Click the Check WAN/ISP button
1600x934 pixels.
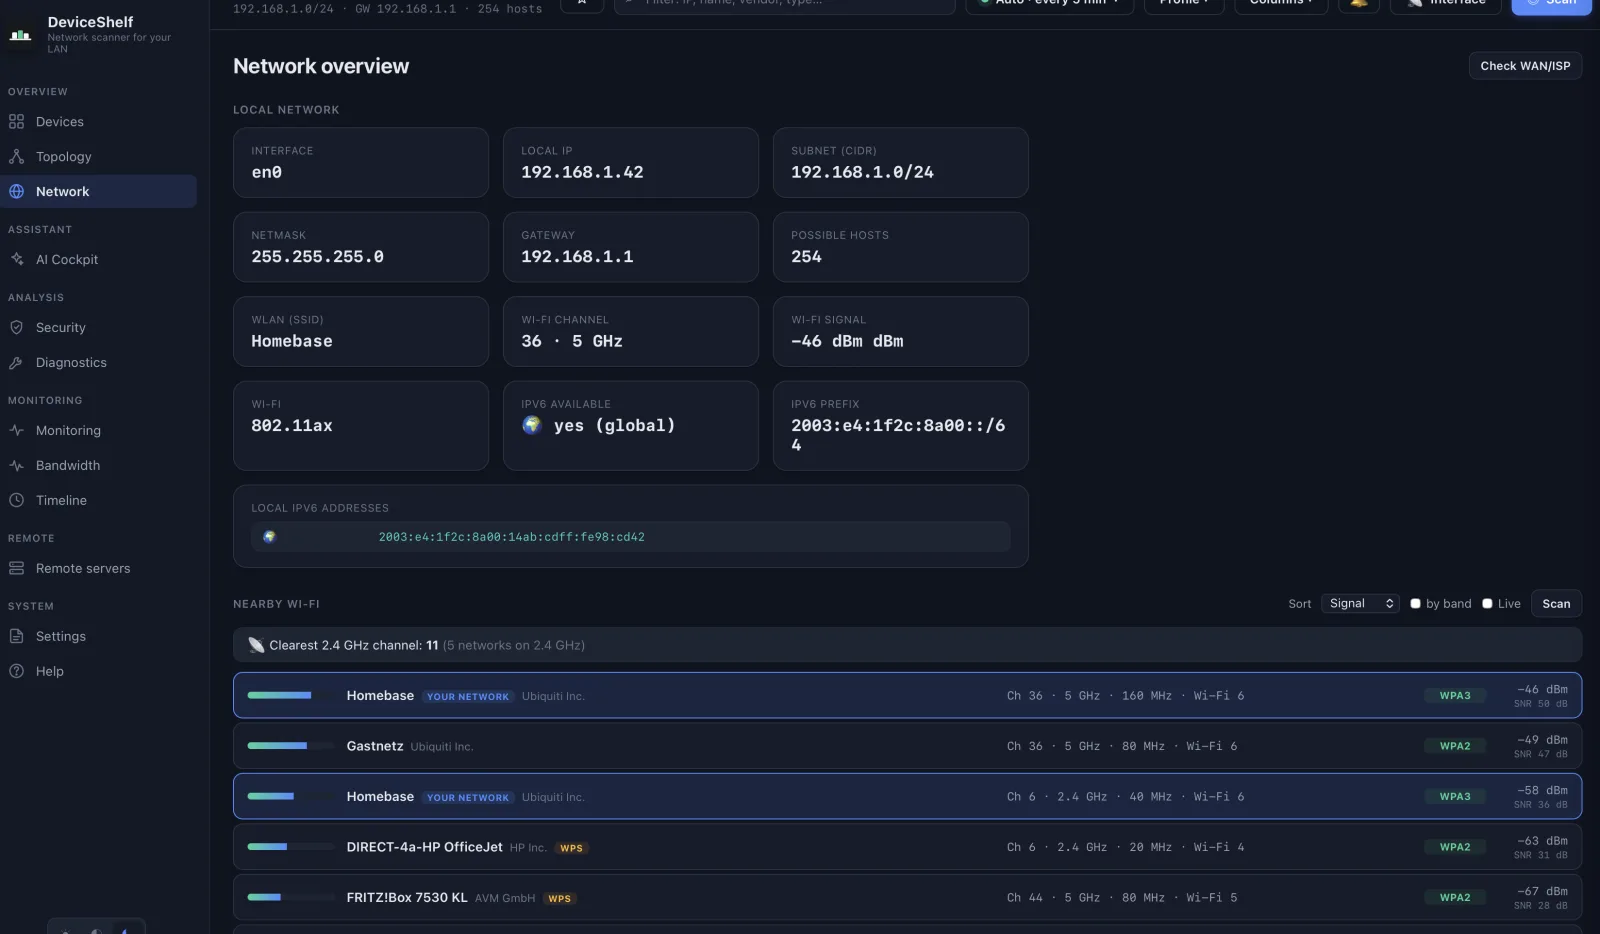1525,66
